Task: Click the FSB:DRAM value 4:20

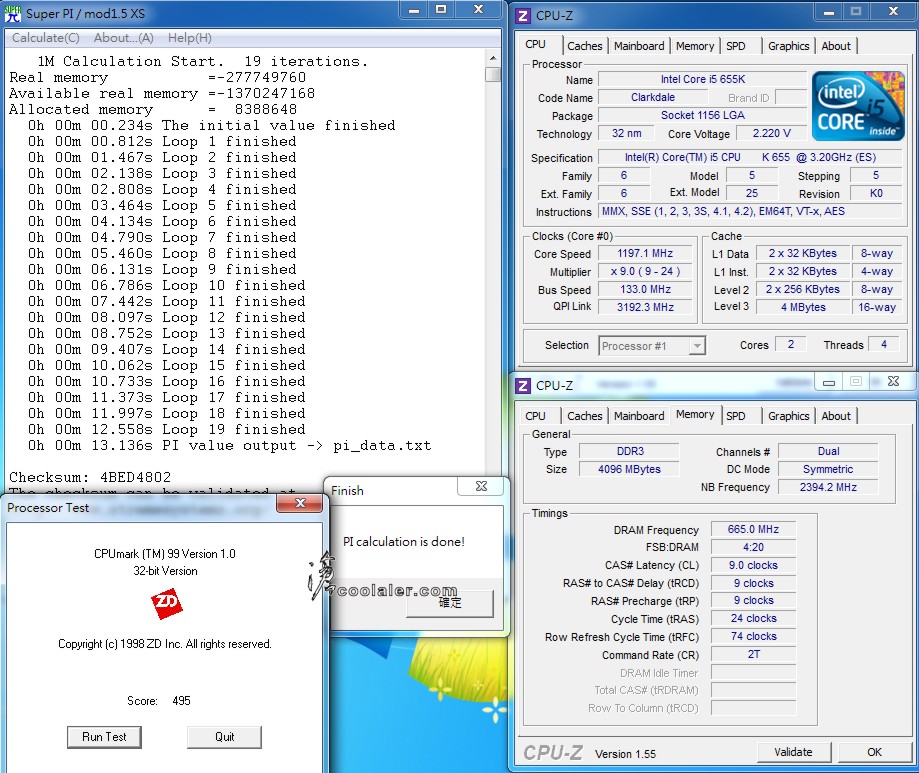Action: [x=753, y=547]
